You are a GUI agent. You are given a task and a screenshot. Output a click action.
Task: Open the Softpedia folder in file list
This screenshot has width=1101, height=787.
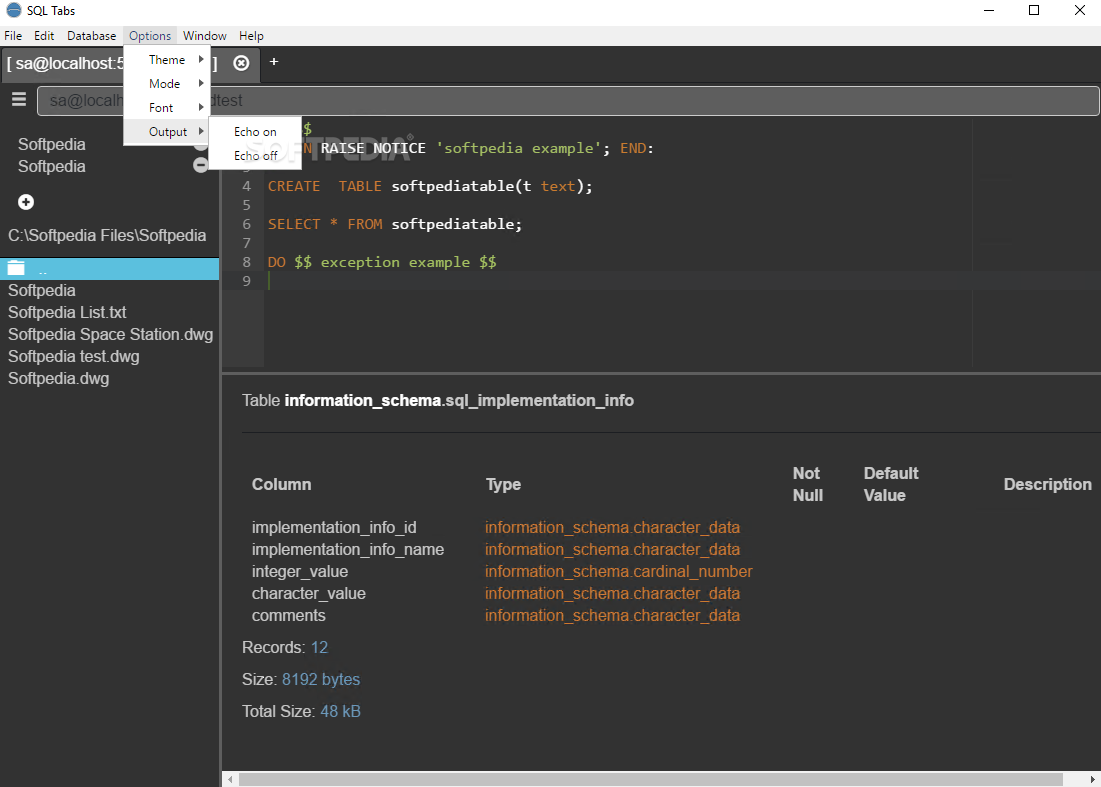(x=42, y=290)
